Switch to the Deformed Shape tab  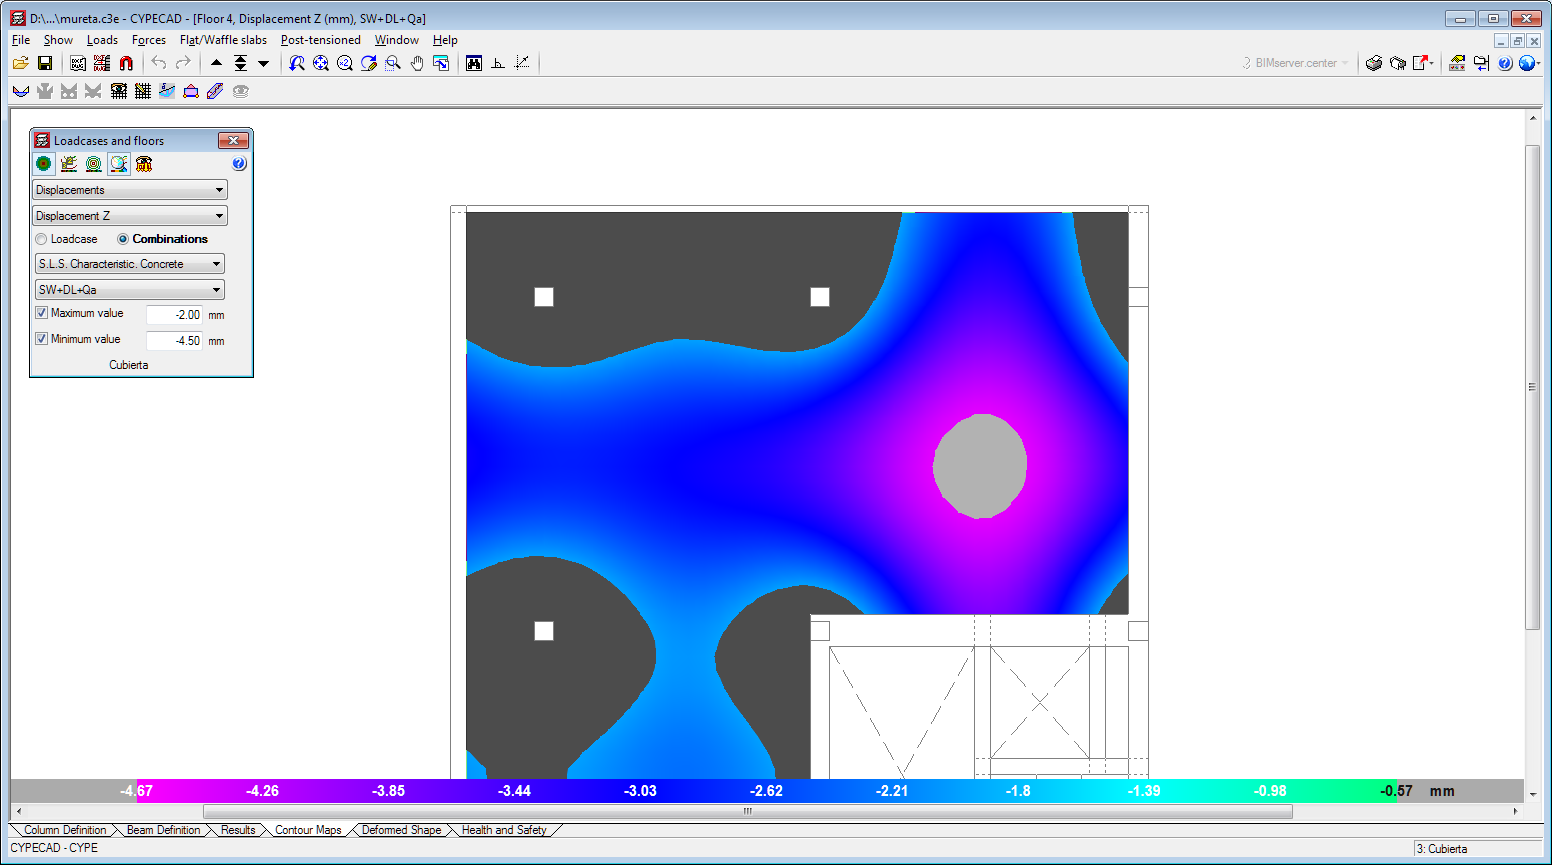[x=400, y=830]
